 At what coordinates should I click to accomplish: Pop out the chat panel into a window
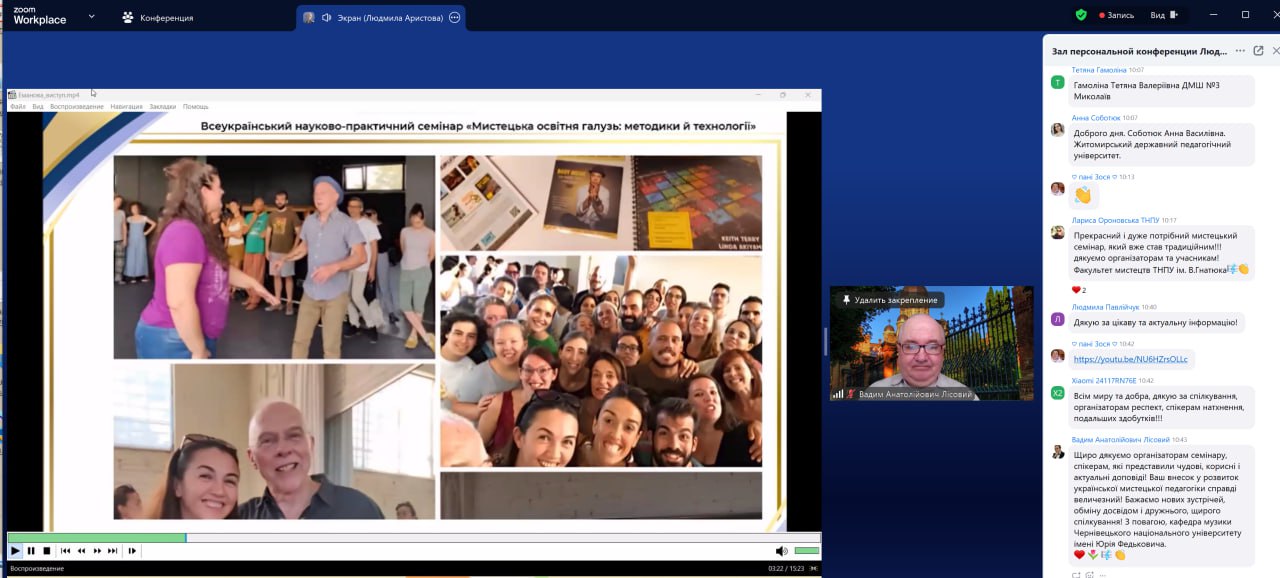click(x=1259, y=50)
